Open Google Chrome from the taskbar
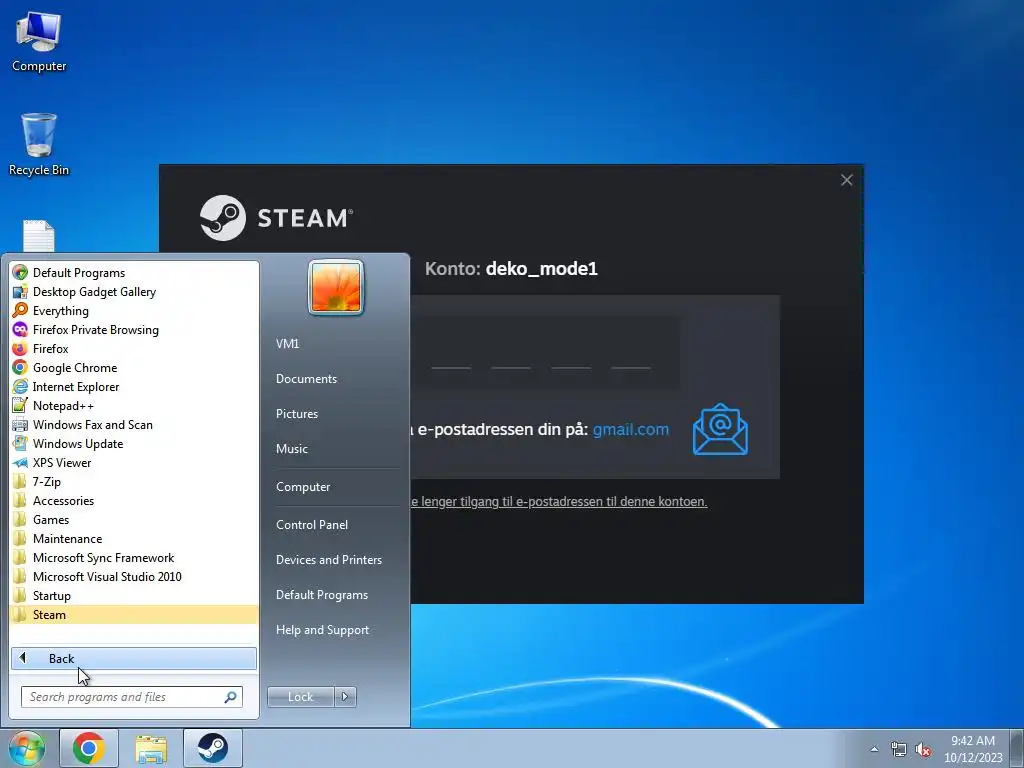1024x768 pixels. pyautogui.click(x=89, y=748)
